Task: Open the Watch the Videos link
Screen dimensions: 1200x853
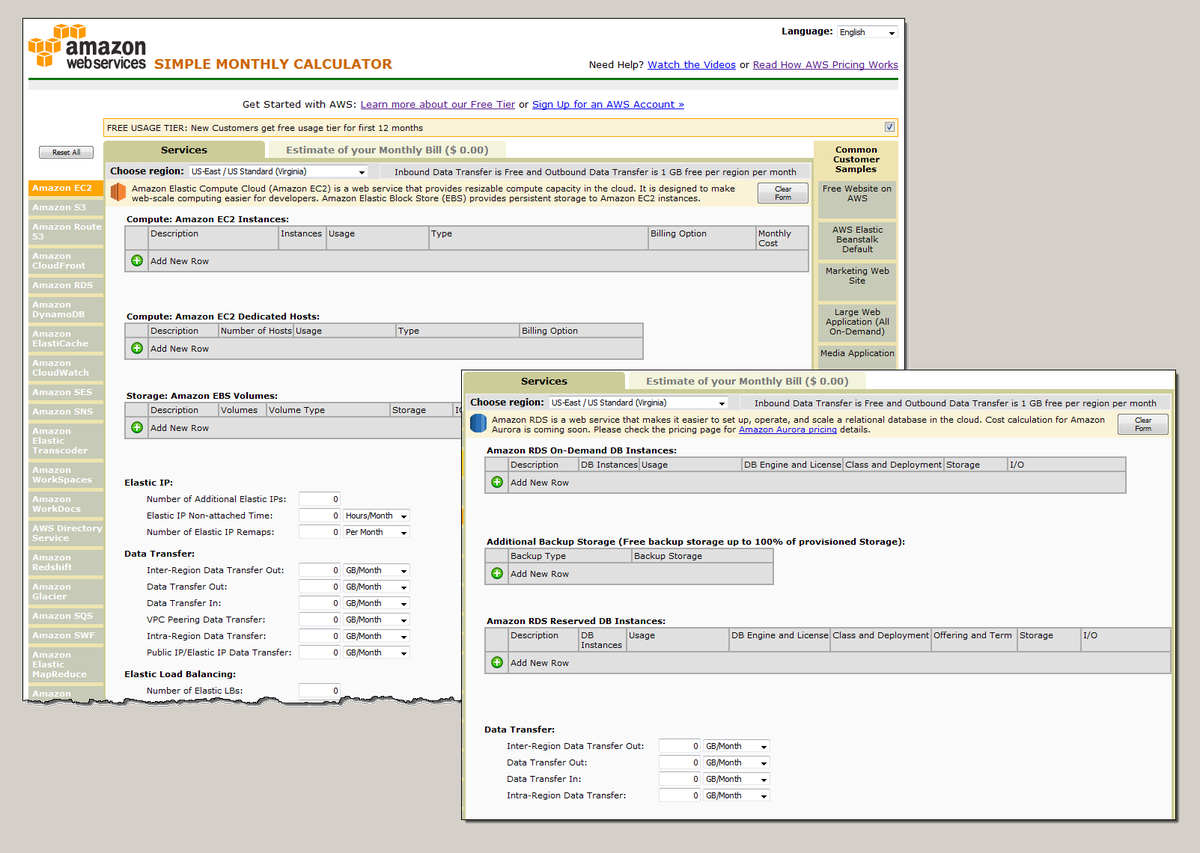Action: [691, 65]
